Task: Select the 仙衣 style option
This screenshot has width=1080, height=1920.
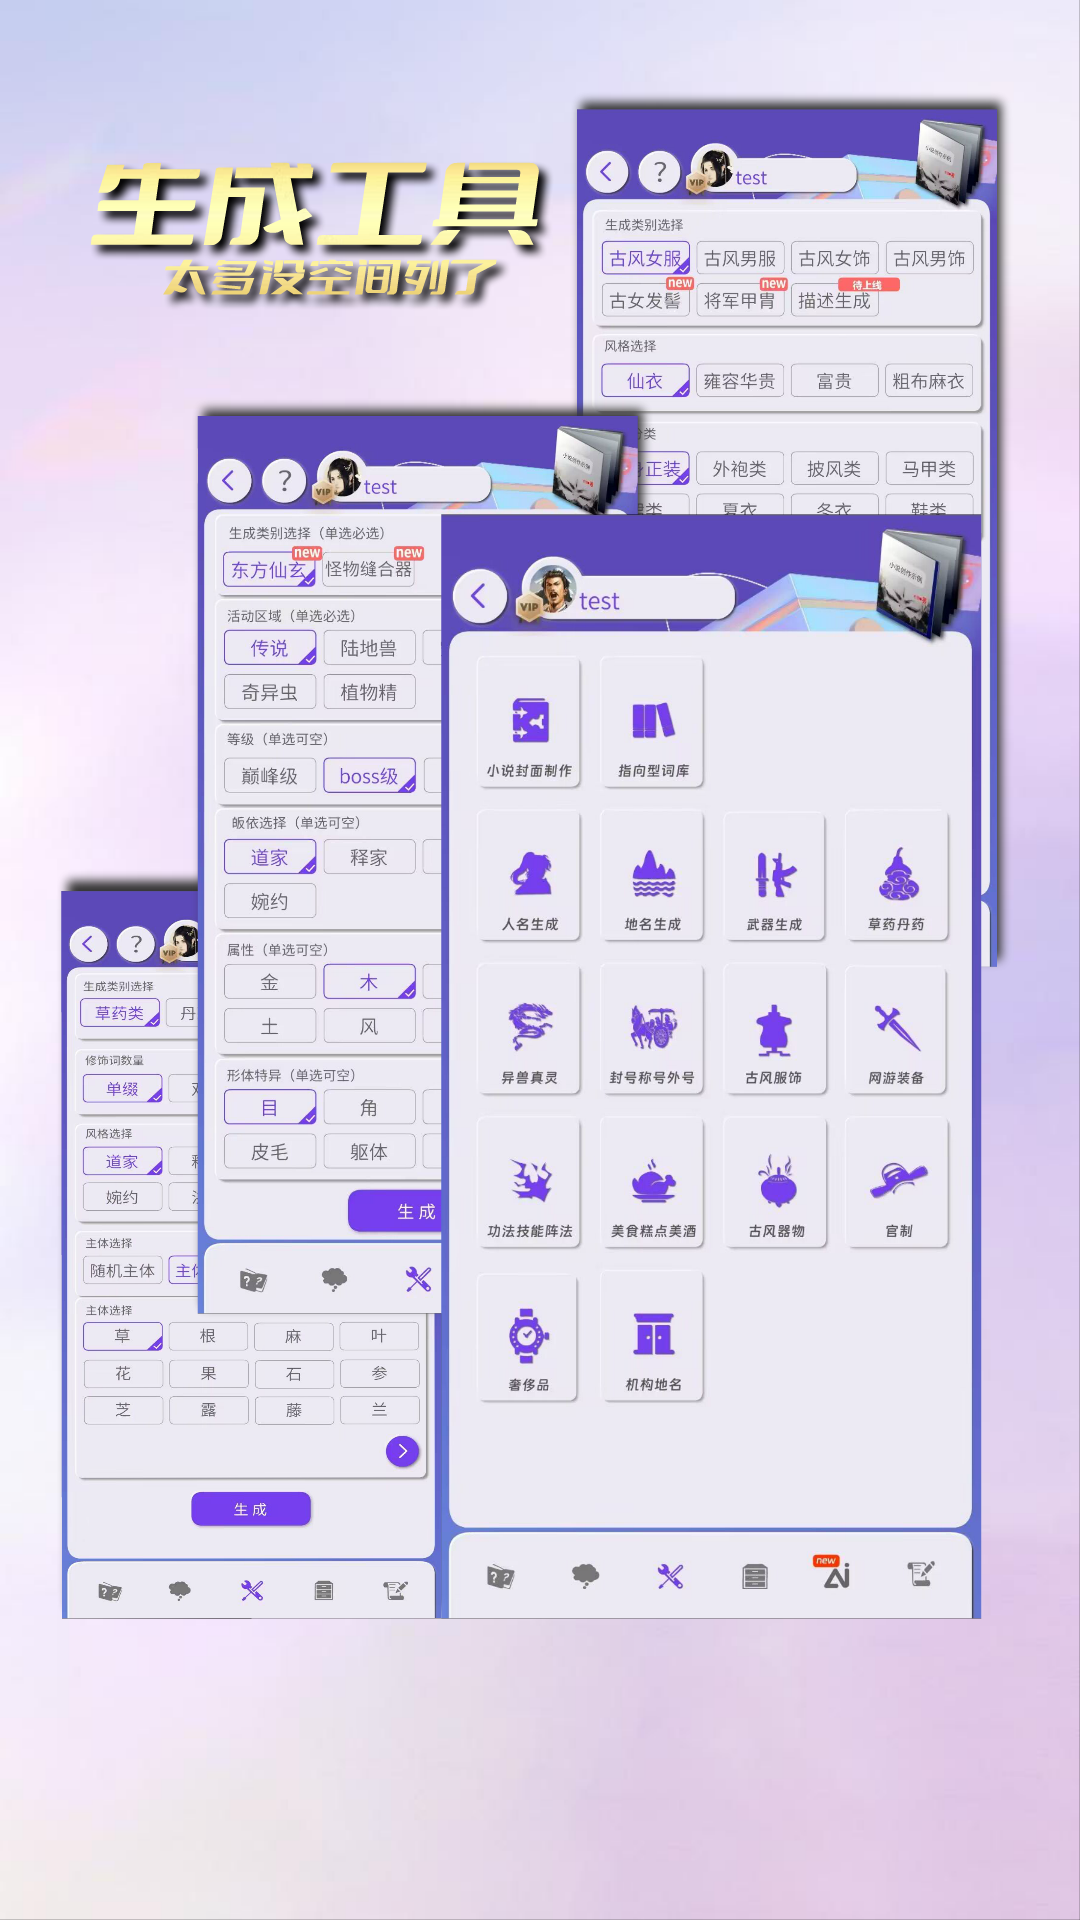Action: click(645, 381)
